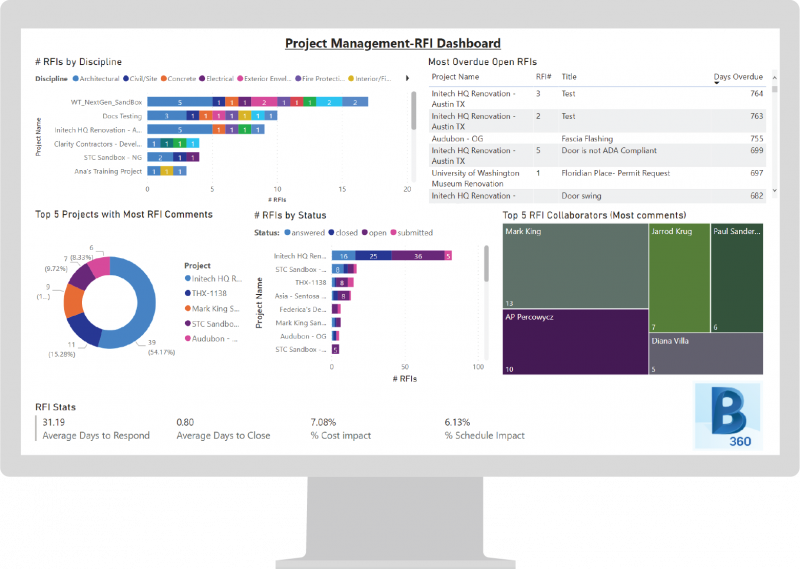This screenshot has height=569, width=800.
Task: Select the Exterior Envel... legend item
Action: 264,79
